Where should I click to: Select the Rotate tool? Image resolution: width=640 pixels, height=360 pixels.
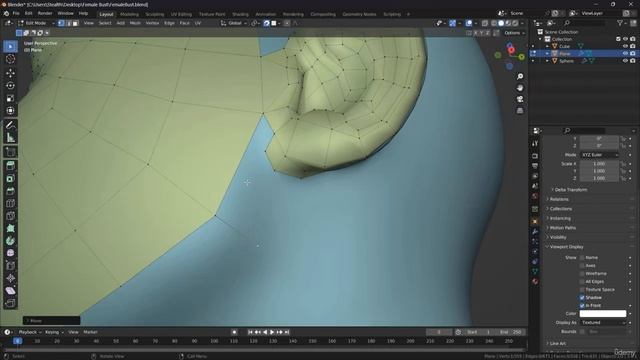pyautogui.click(x=10, y=86)
